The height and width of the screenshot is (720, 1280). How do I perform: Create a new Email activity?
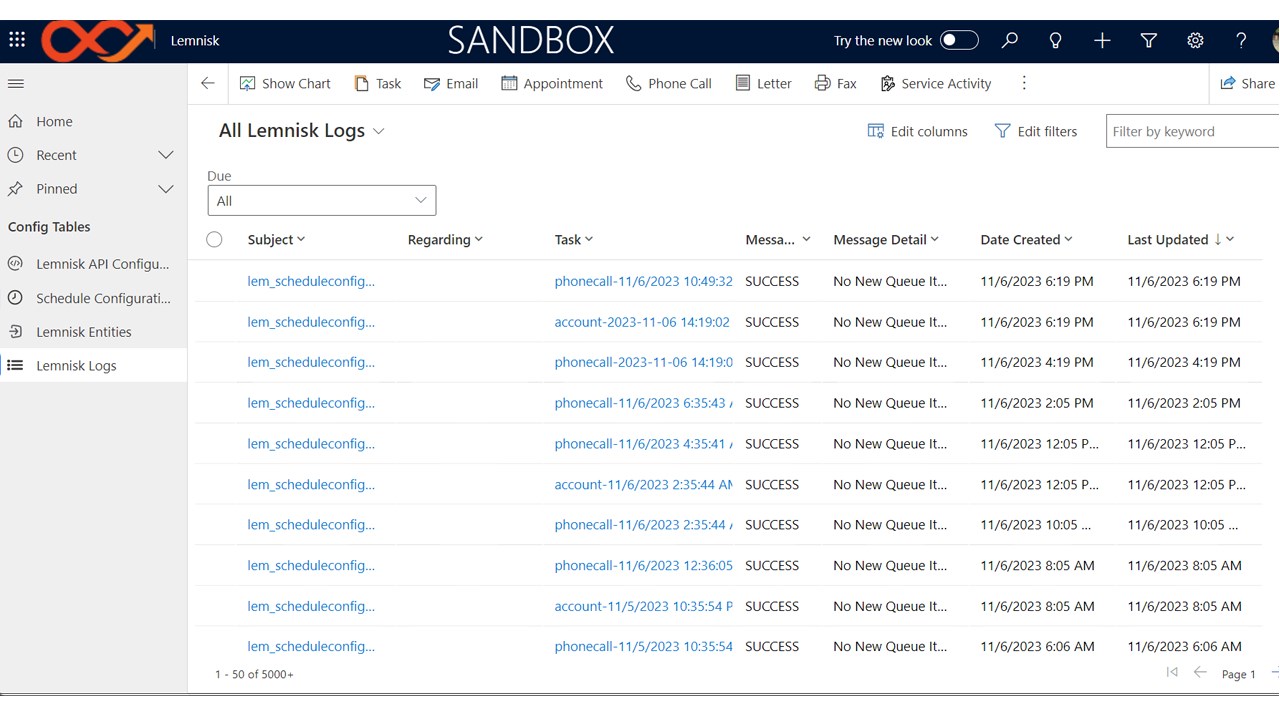[x=451, y=84]
